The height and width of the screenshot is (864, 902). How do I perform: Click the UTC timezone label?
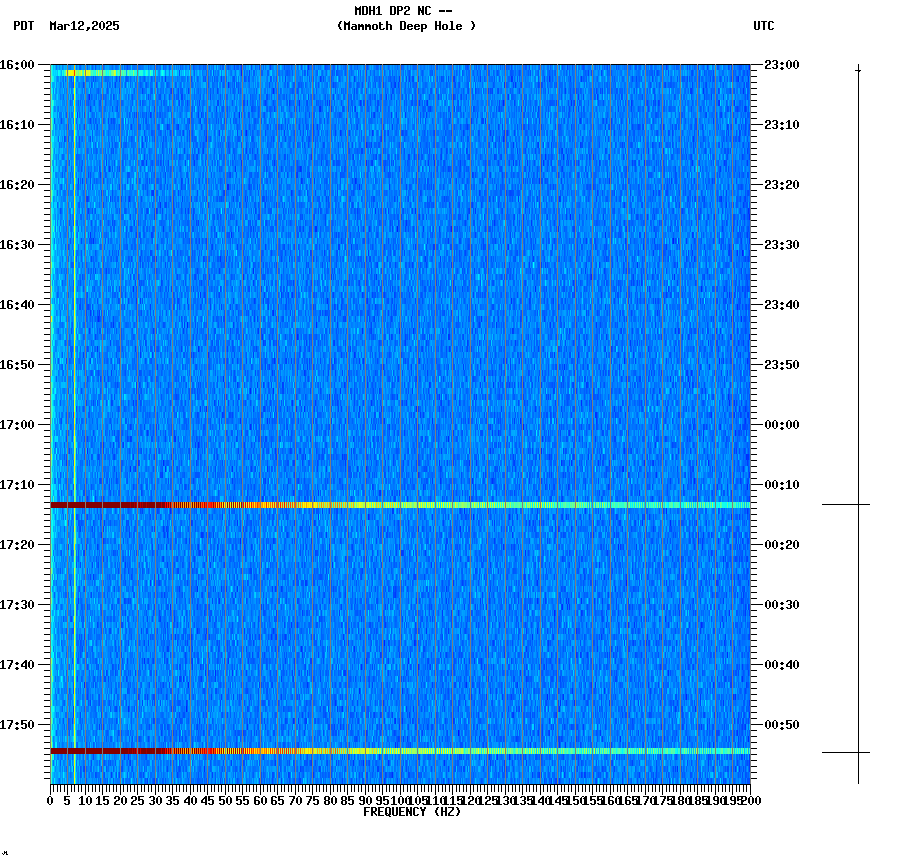pos(764,27)
